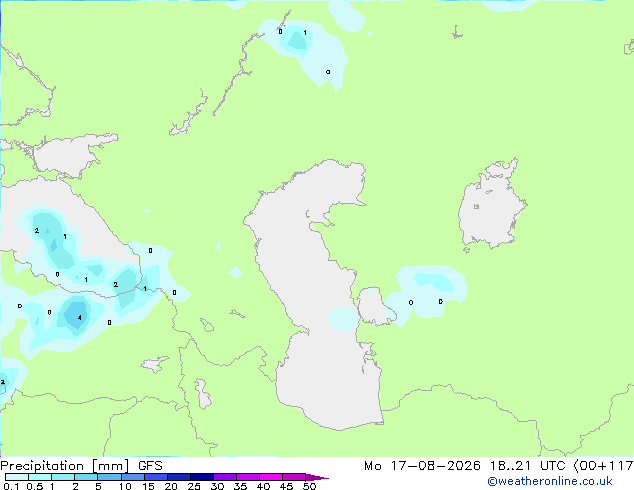Select the 35 mm legend color swatch

tap(248, 477)
